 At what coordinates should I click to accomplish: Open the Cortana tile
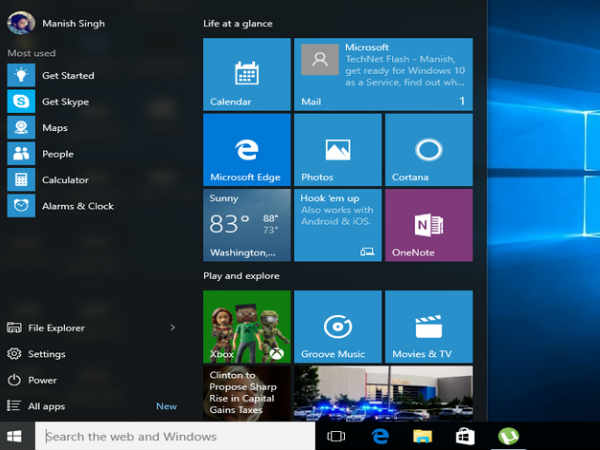coord(428,149)
